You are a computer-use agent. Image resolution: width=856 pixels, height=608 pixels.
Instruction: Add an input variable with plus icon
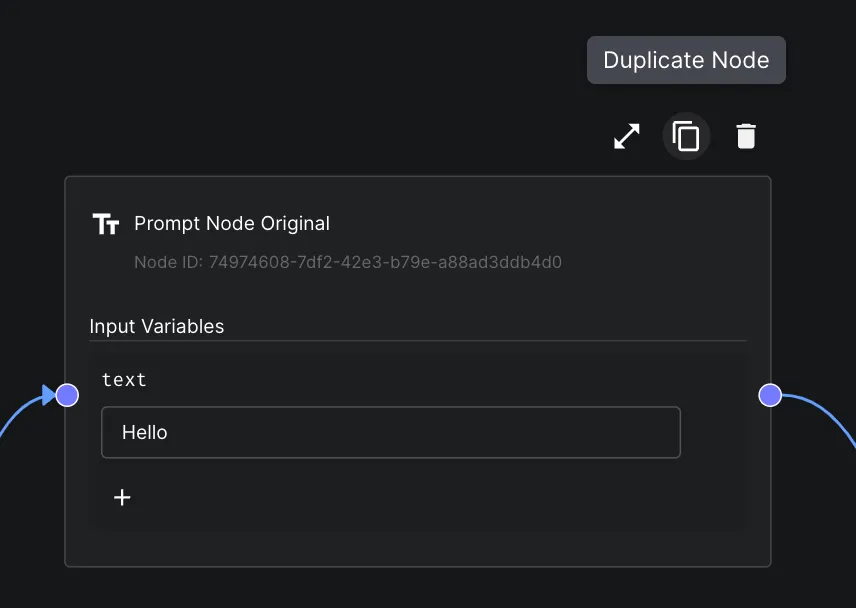[122, 497]
